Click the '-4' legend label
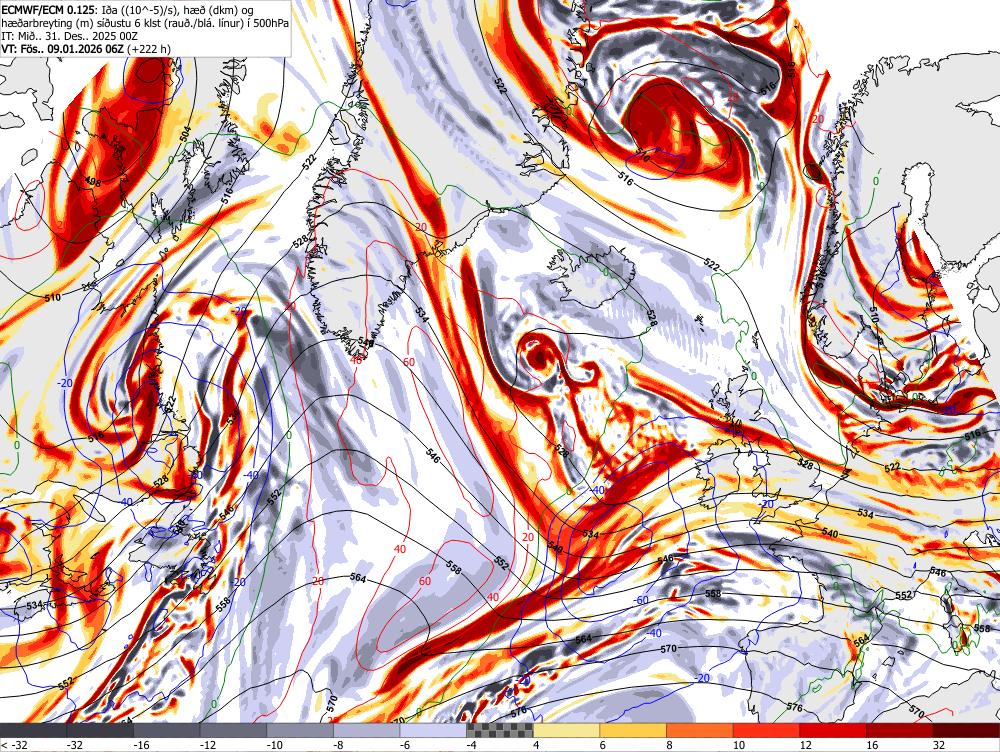 tap(471, 745)
